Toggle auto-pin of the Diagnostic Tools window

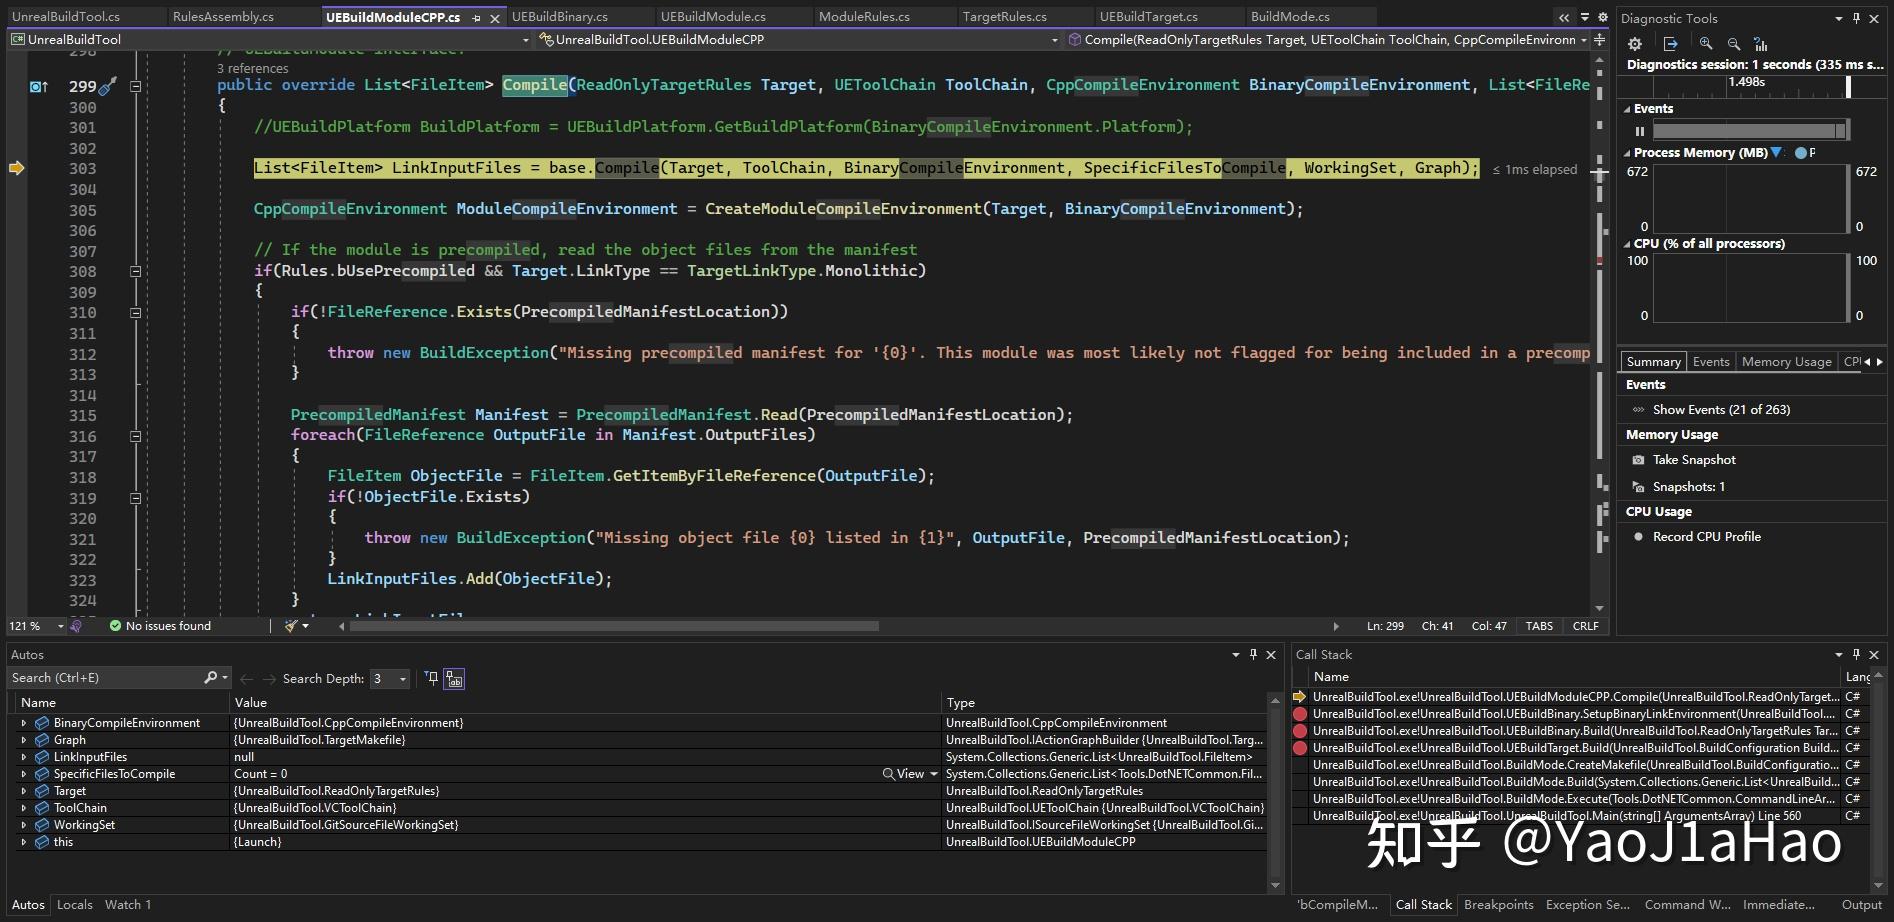pos(1857,18)
